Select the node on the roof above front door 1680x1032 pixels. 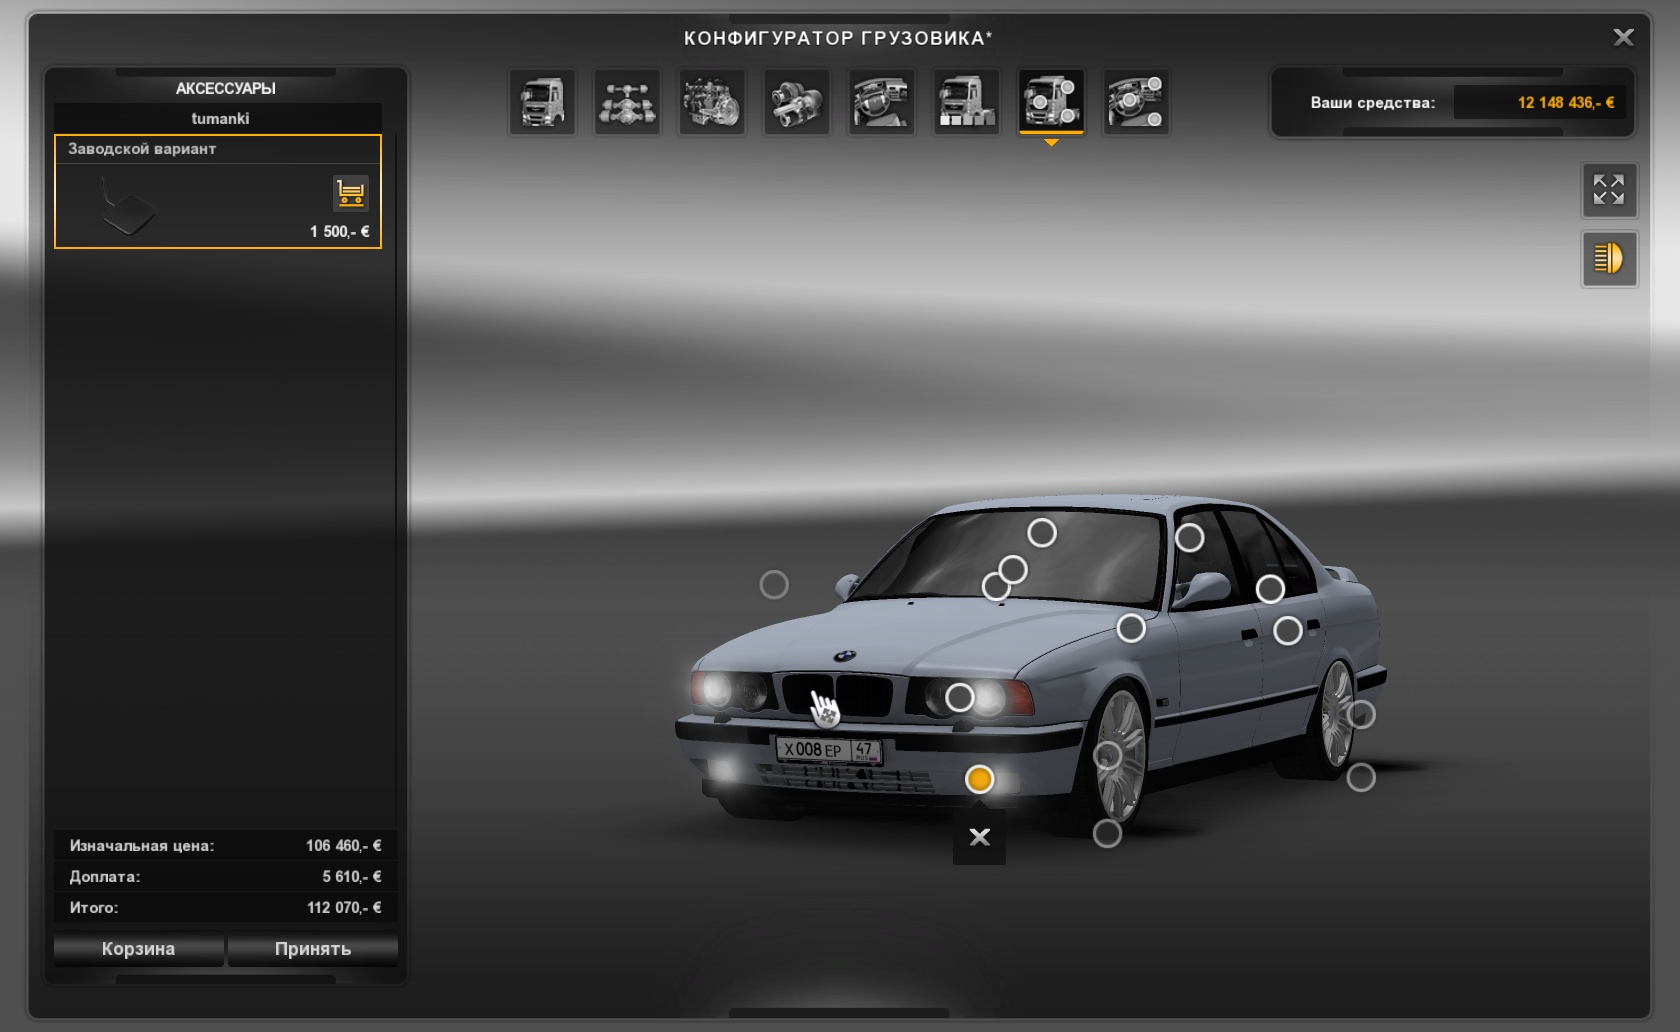[1189, 538]
